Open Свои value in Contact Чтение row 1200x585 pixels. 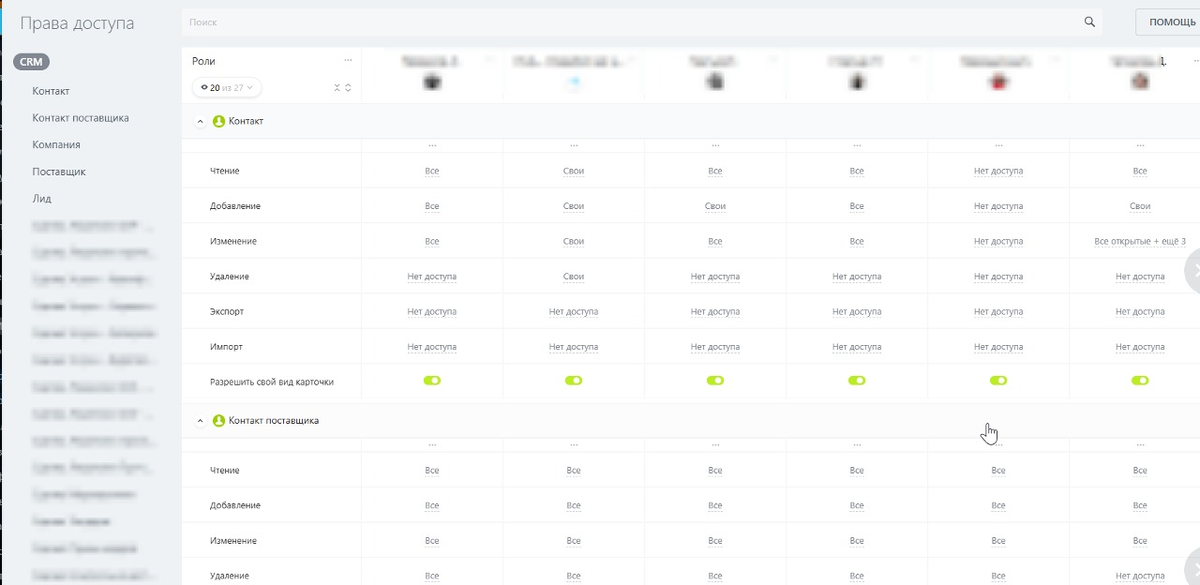coord(573,171)
